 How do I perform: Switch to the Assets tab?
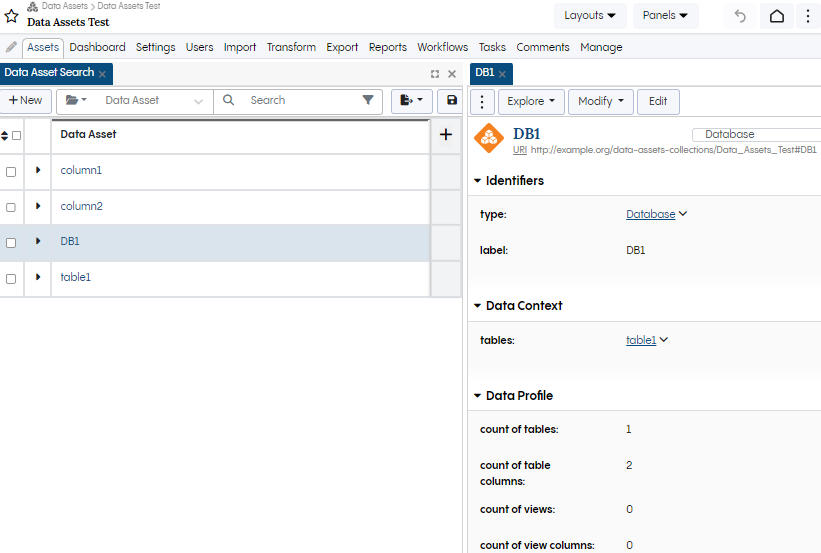43,48
